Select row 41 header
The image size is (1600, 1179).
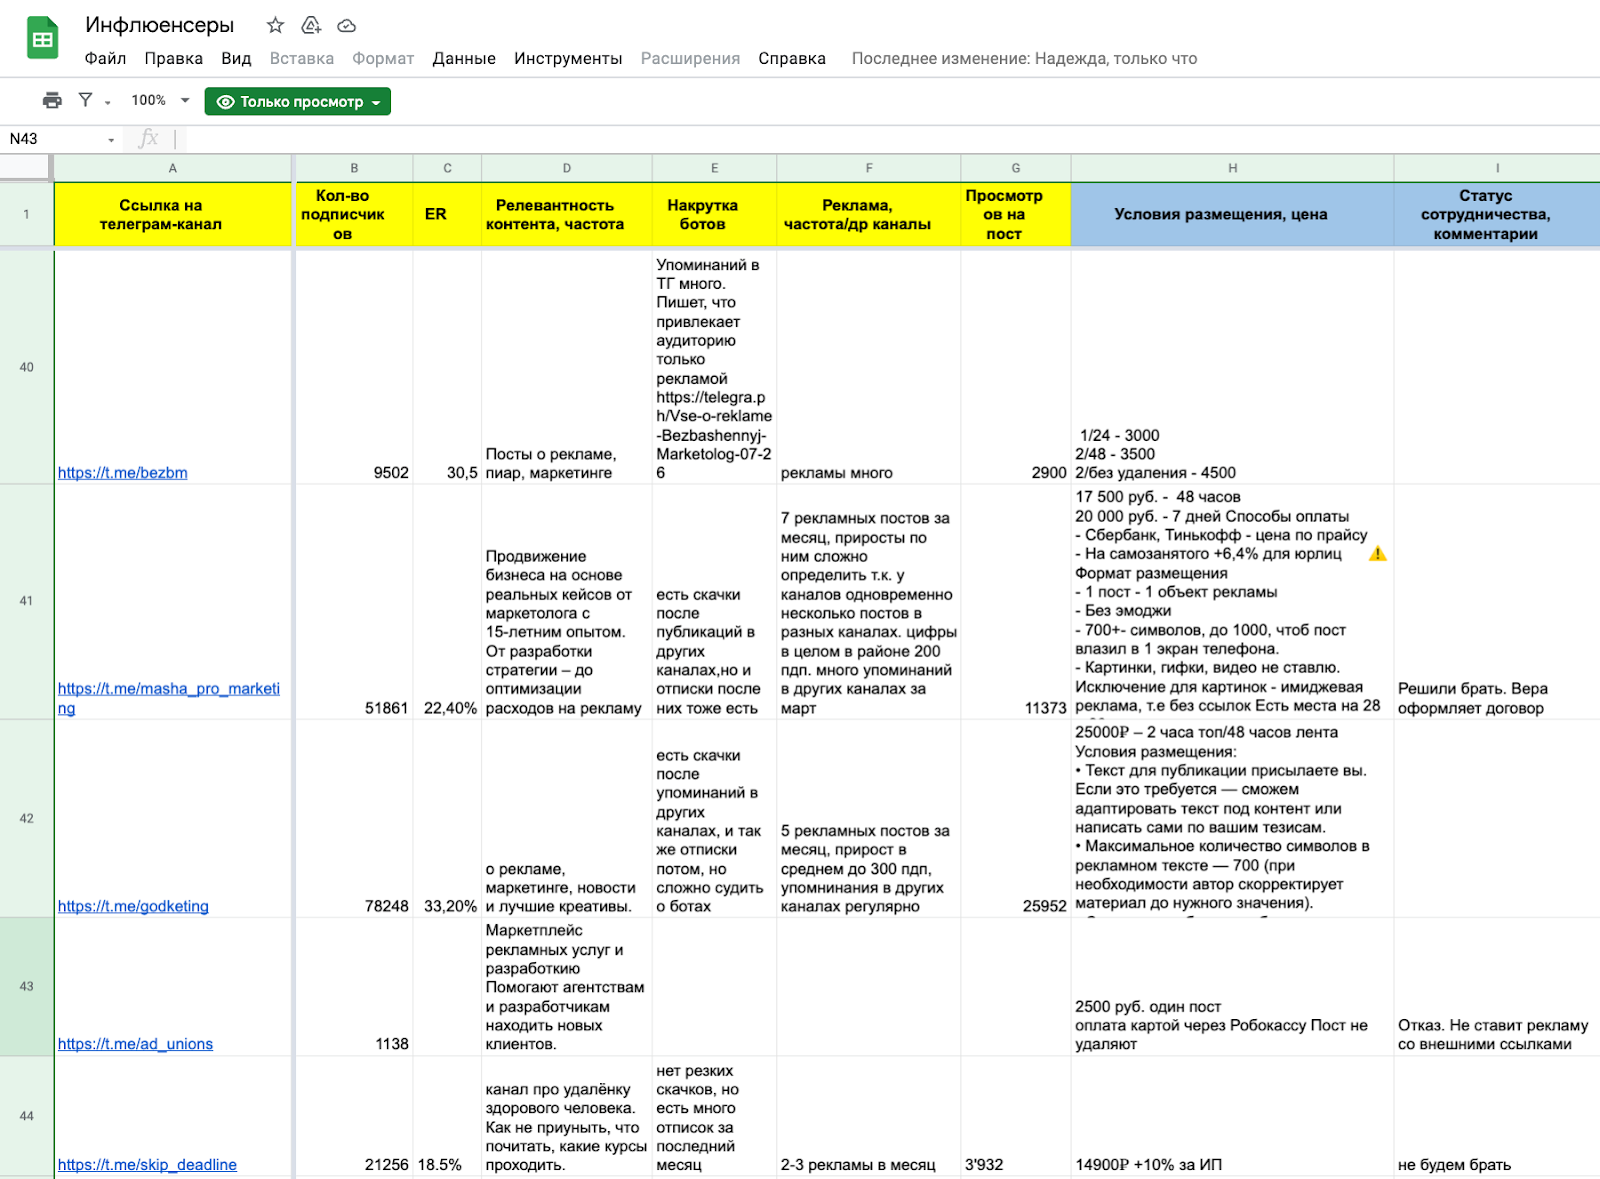coord(26,601)
